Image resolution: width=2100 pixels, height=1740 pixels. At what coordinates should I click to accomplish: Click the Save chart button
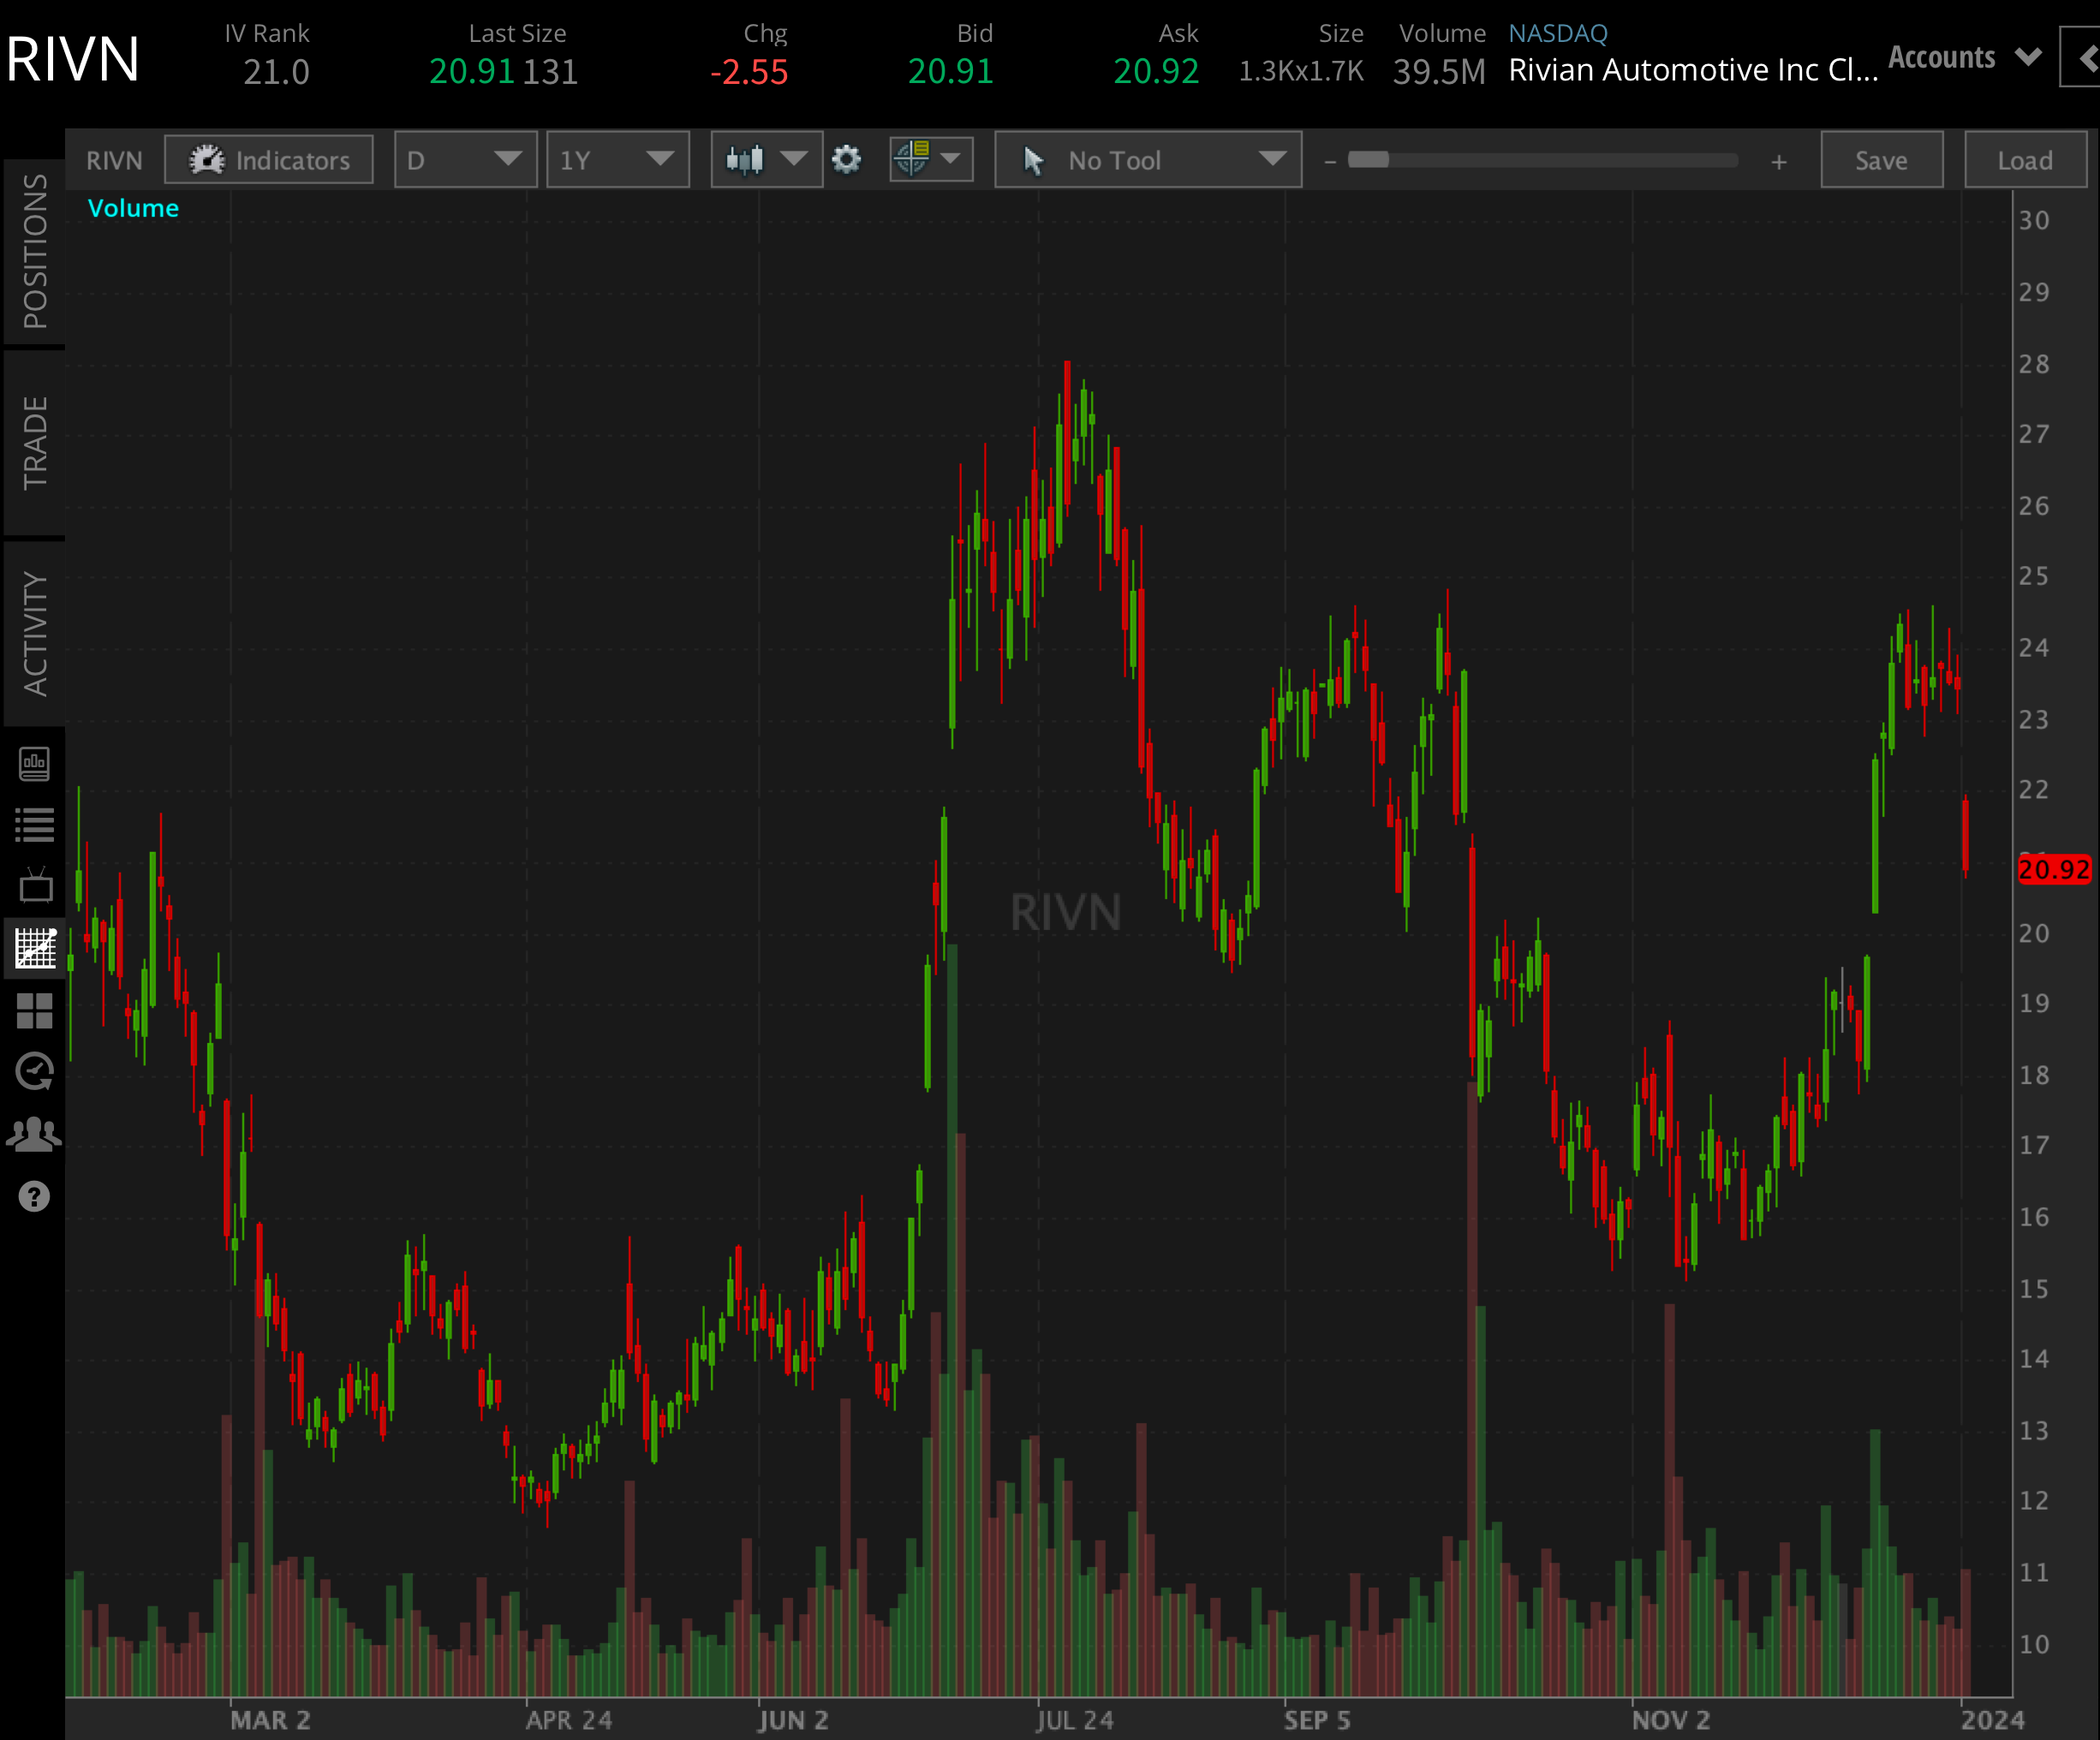[x=1880, y=160]
